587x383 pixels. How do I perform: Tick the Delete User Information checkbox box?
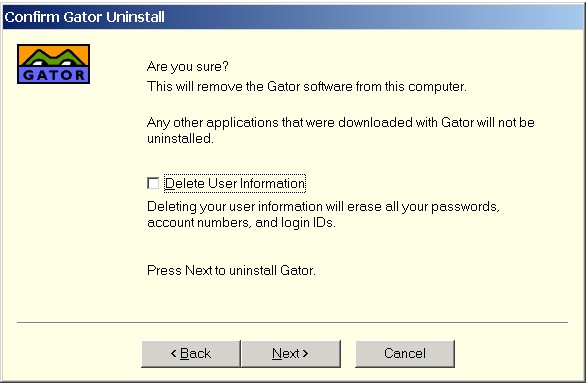(x=153, y=183)
